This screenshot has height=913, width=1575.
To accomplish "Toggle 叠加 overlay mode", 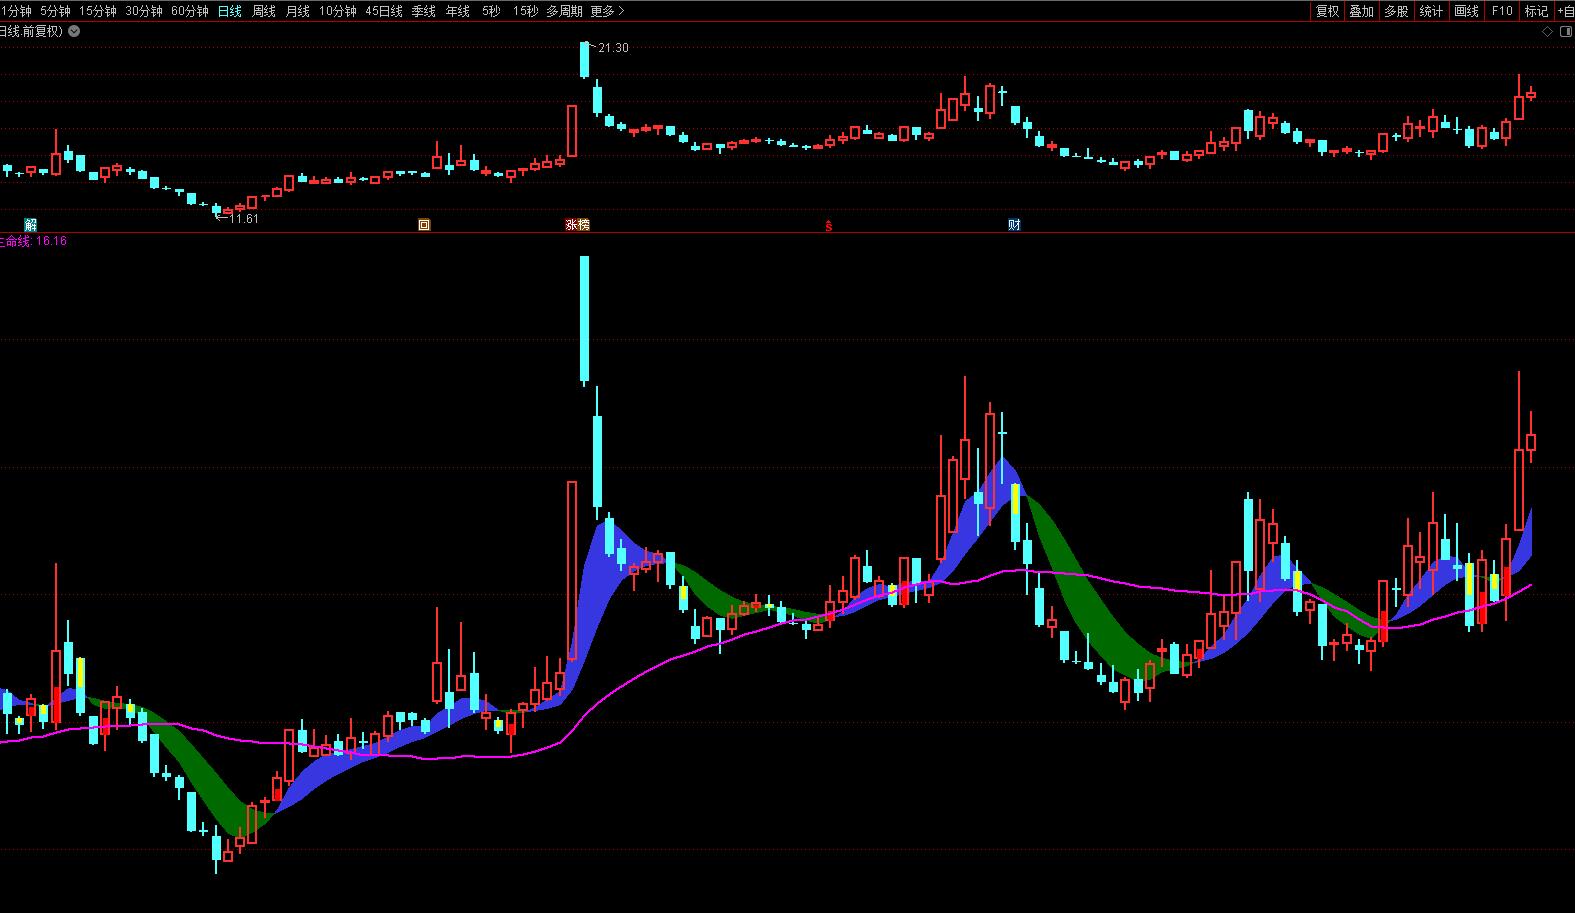I will click(x=1361, y=11).
